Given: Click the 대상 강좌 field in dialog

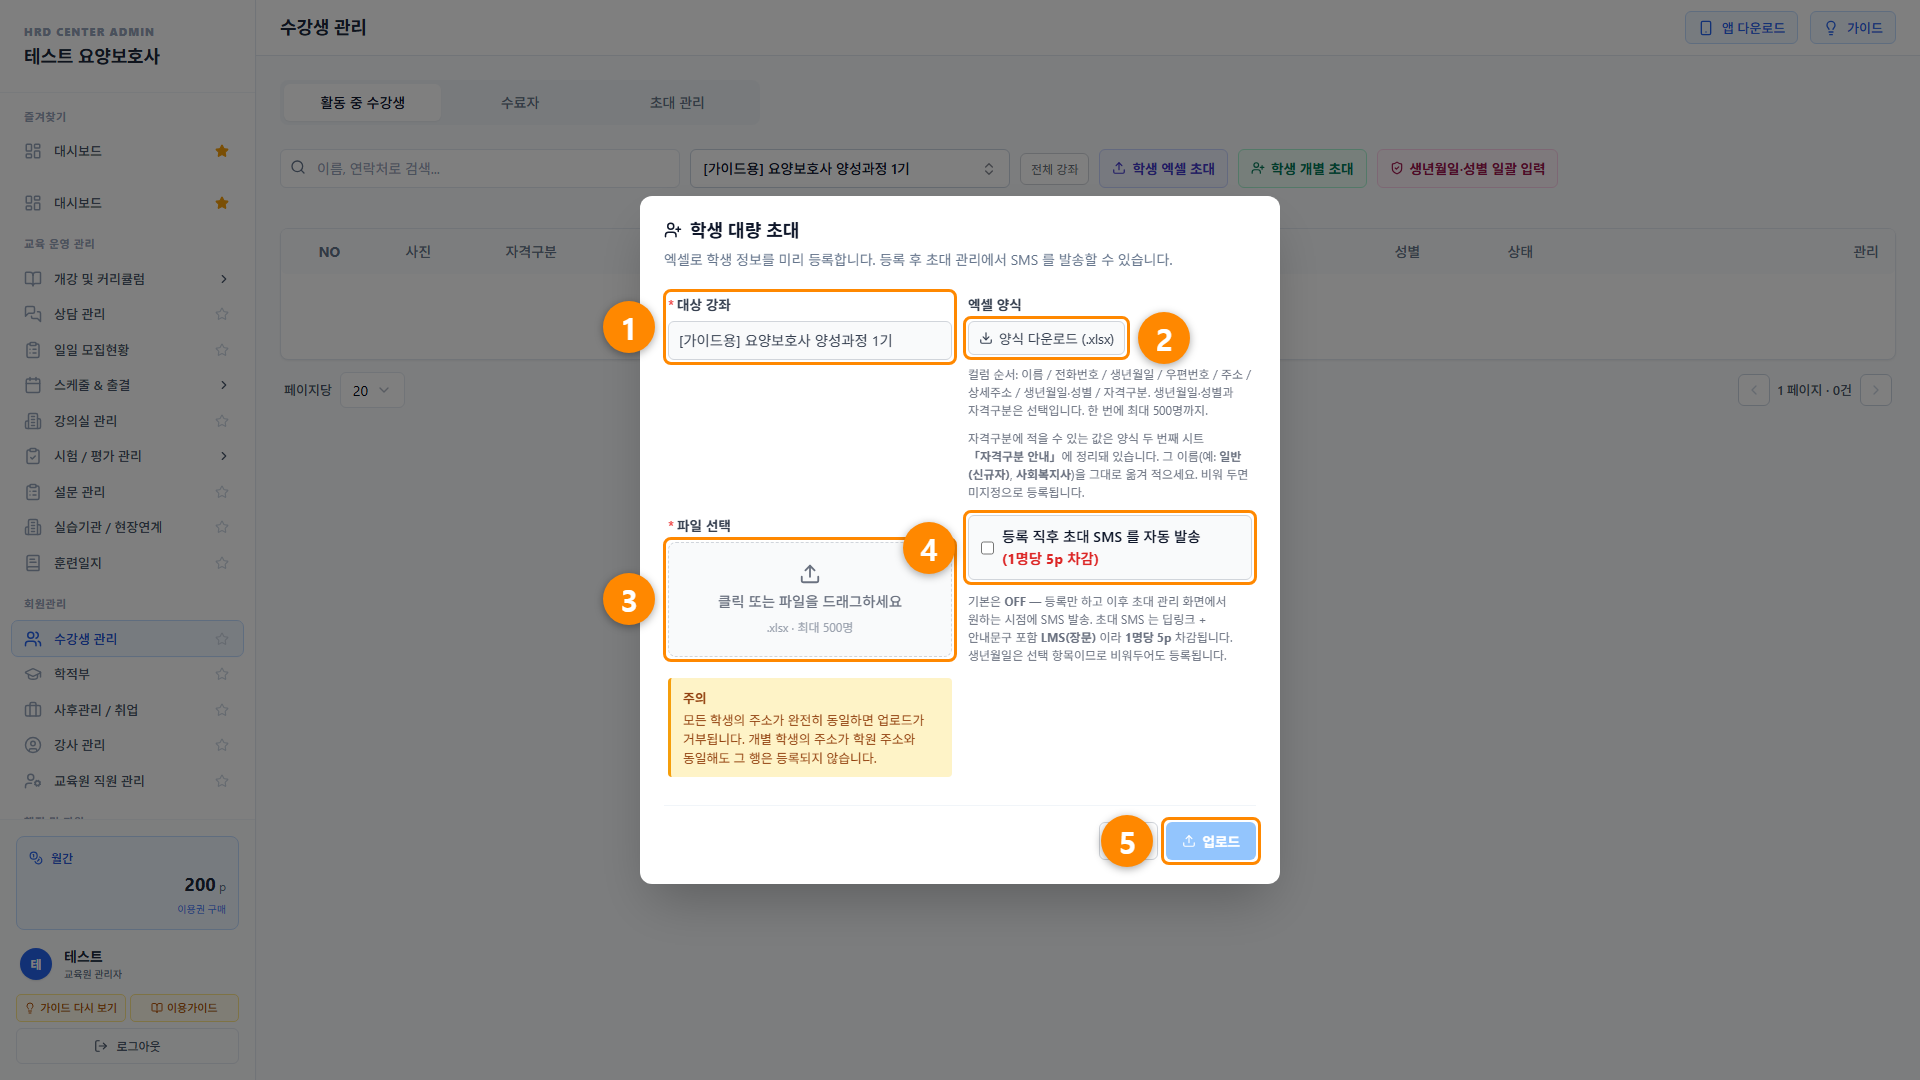Looking at the screenshot, I should [810, 341].
